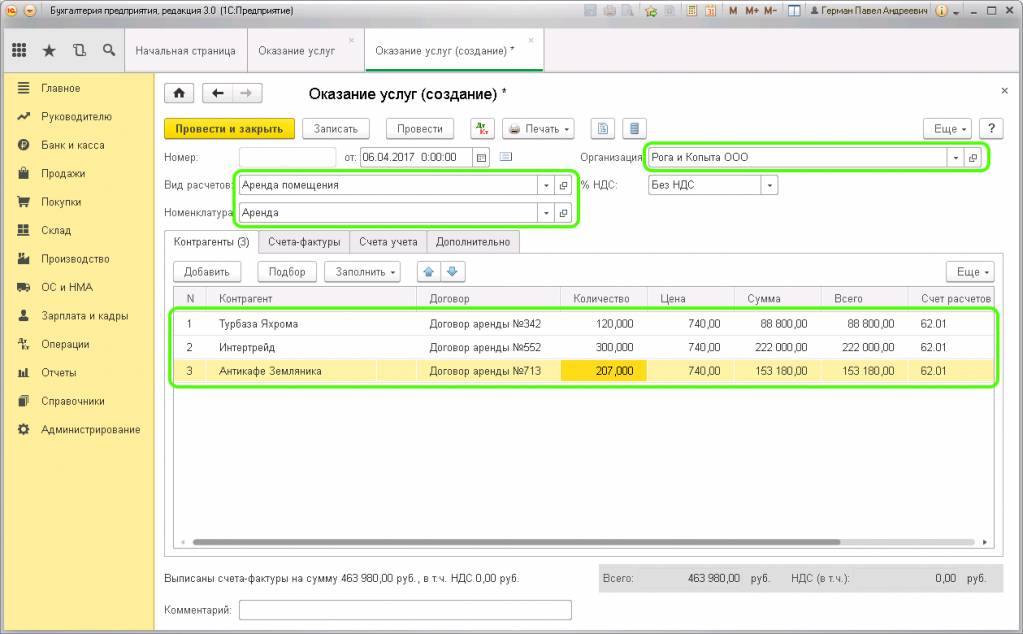Viewport: 1023px width, 634px height.
Task: Click the Добавить button
Action: pos(207,272)
